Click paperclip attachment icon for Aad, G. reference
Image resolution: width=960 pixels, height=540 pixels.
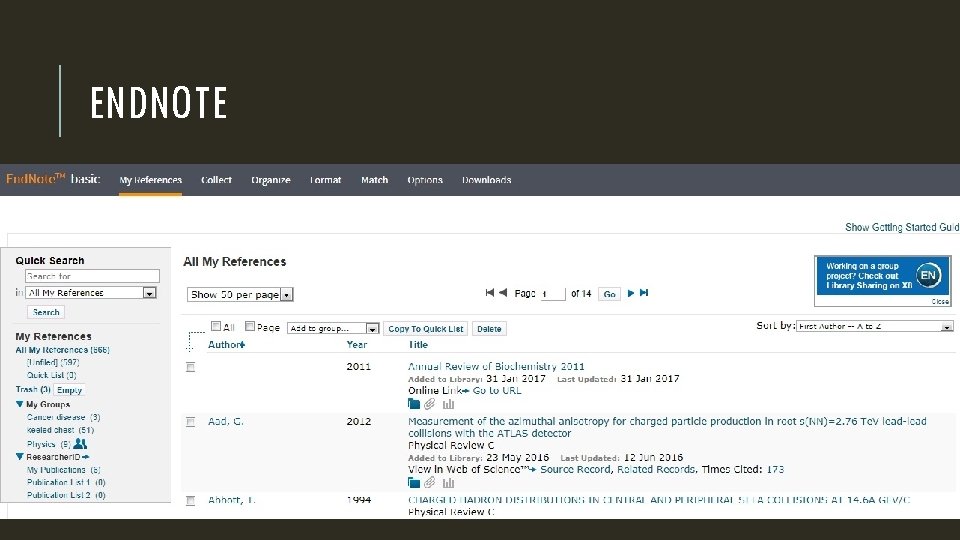point(430,483)
